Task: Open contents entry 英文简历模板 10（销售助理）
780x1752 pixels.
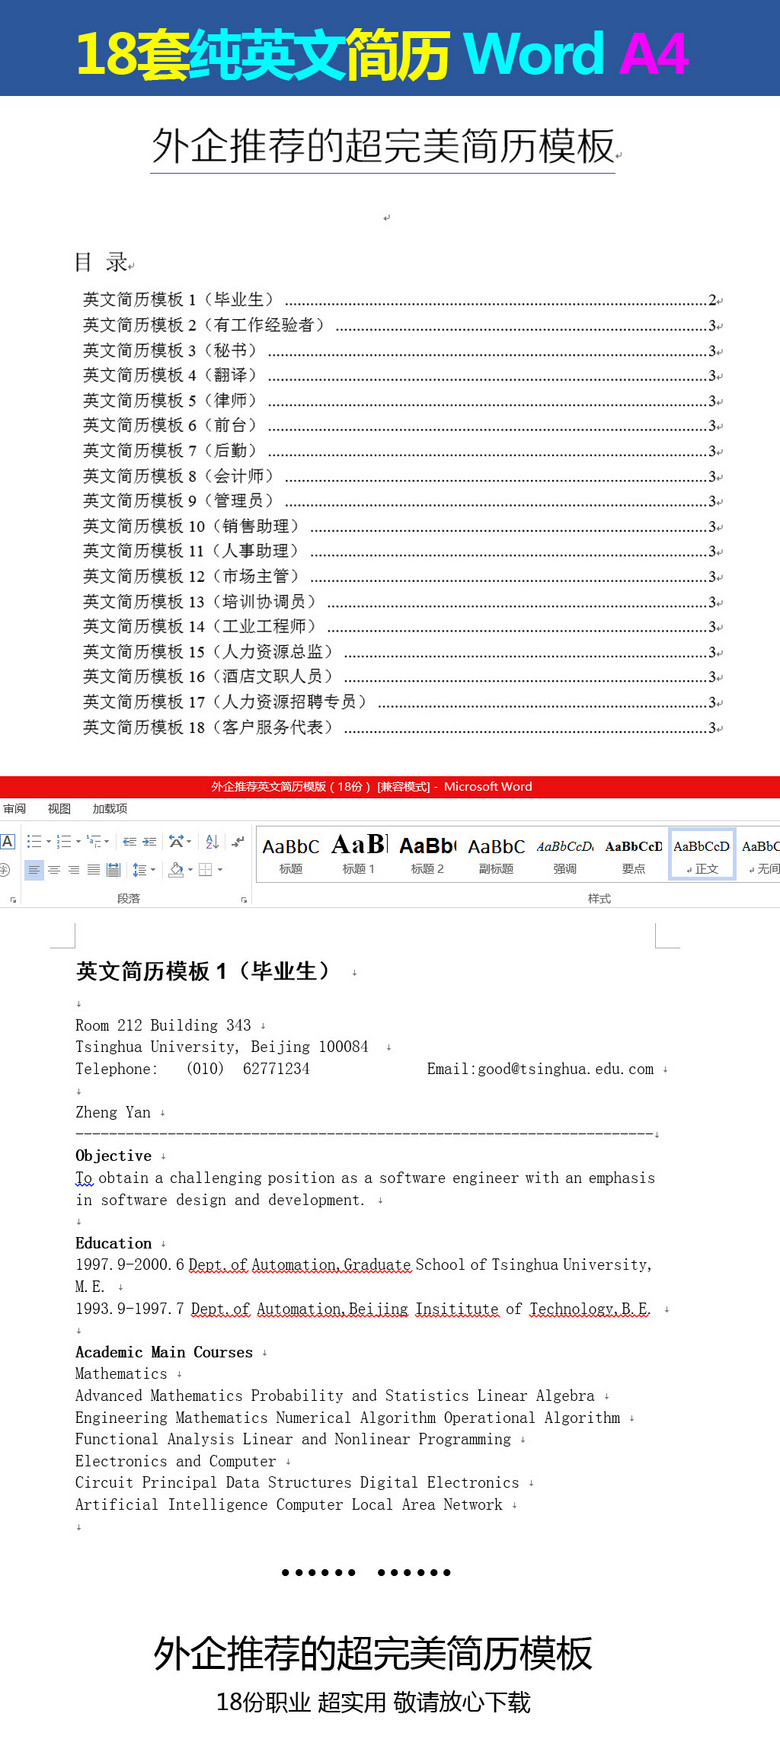Action: click(402, 526)
